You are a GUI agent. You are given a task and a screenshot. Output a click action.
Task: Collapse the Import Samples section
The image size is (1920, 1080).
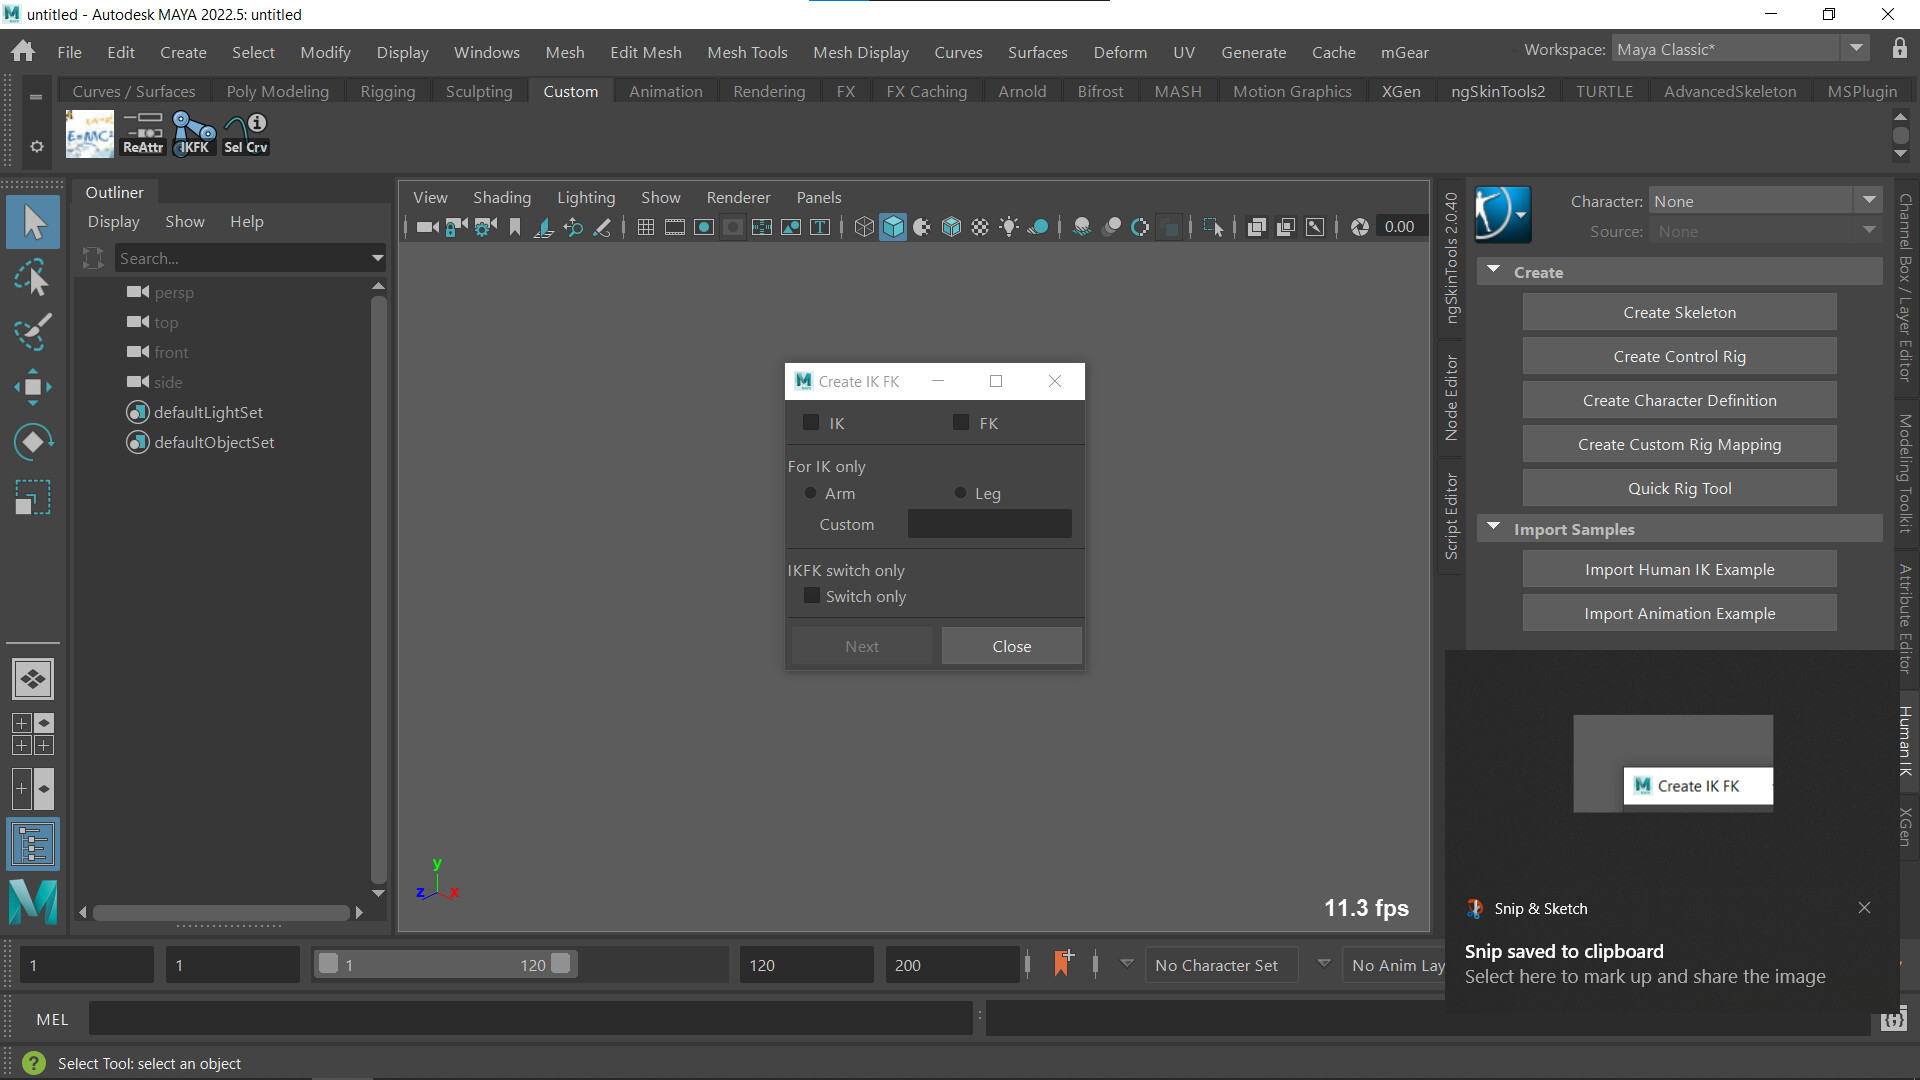(1493, 528)
